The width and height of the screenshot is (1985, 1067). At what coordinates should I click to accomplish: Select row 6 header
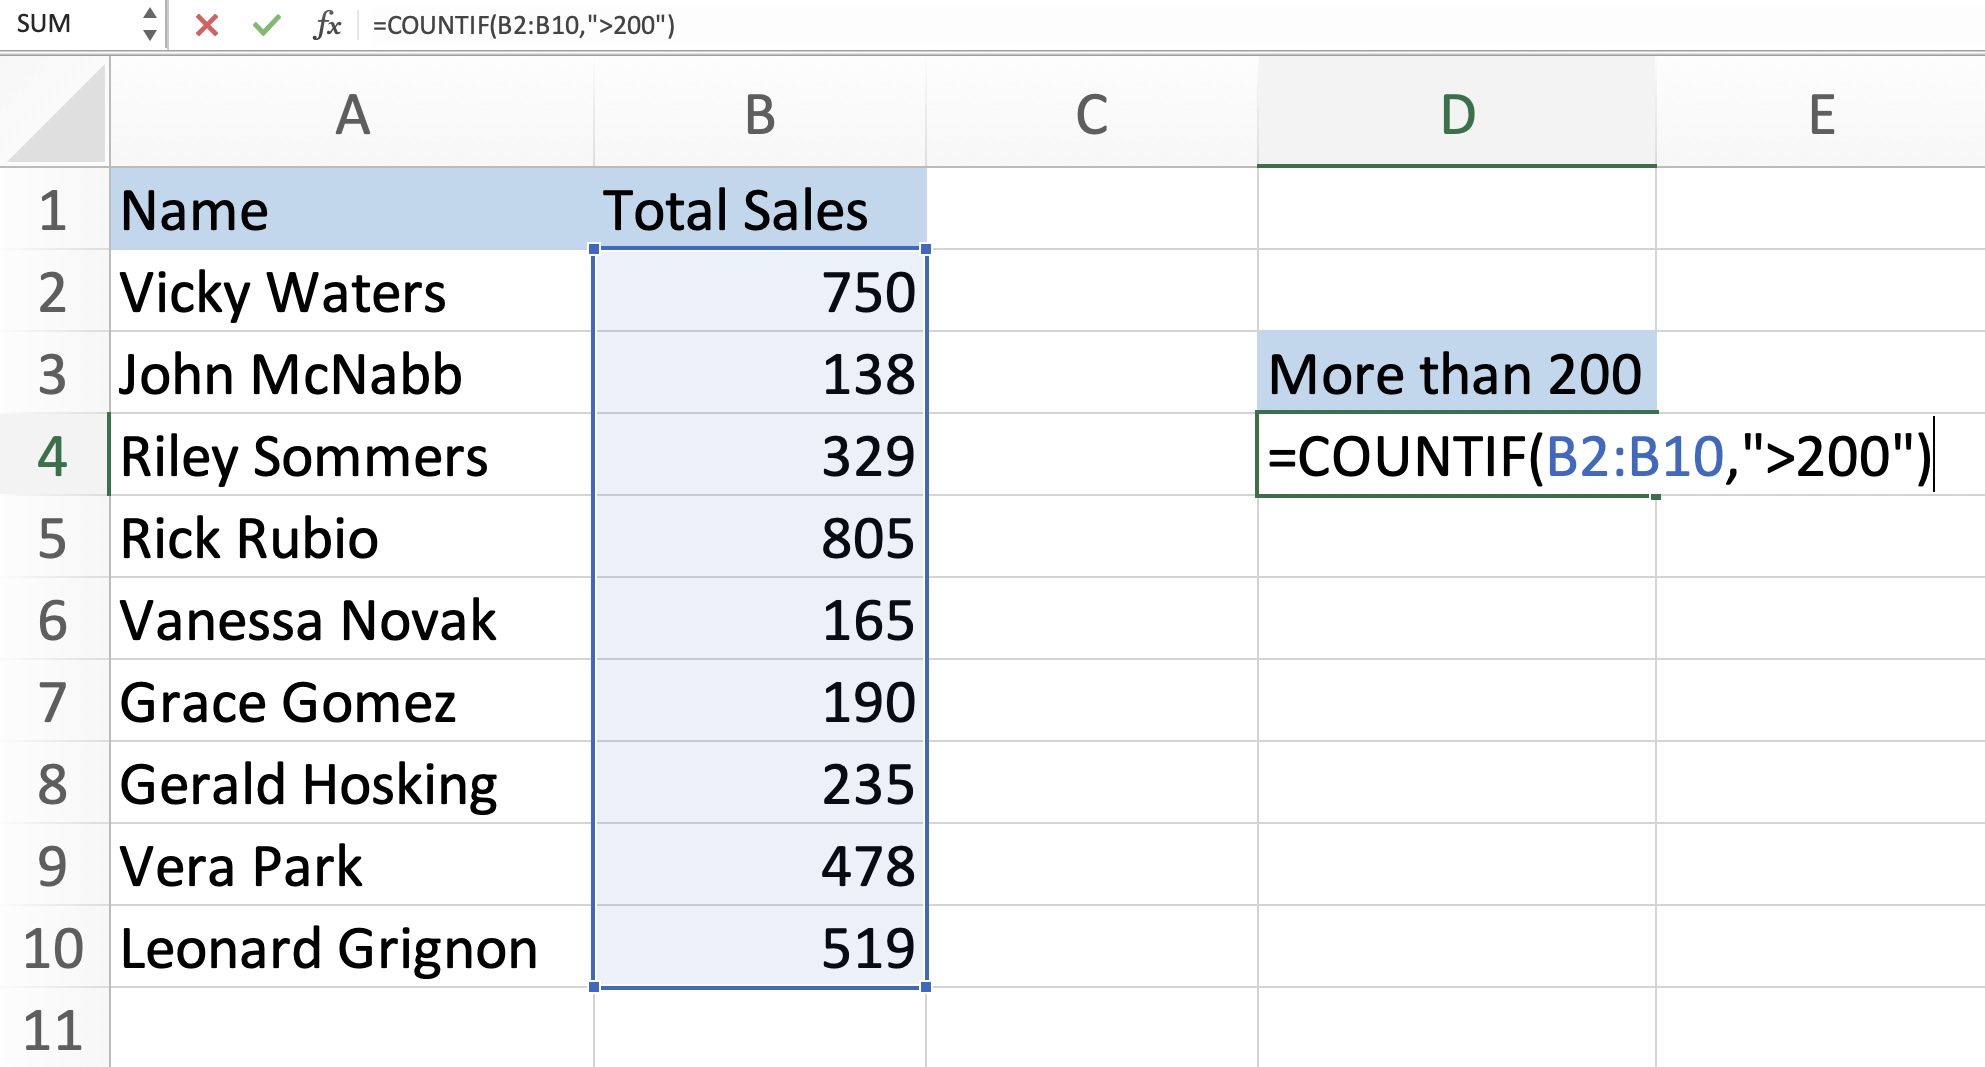pos(54,620)
